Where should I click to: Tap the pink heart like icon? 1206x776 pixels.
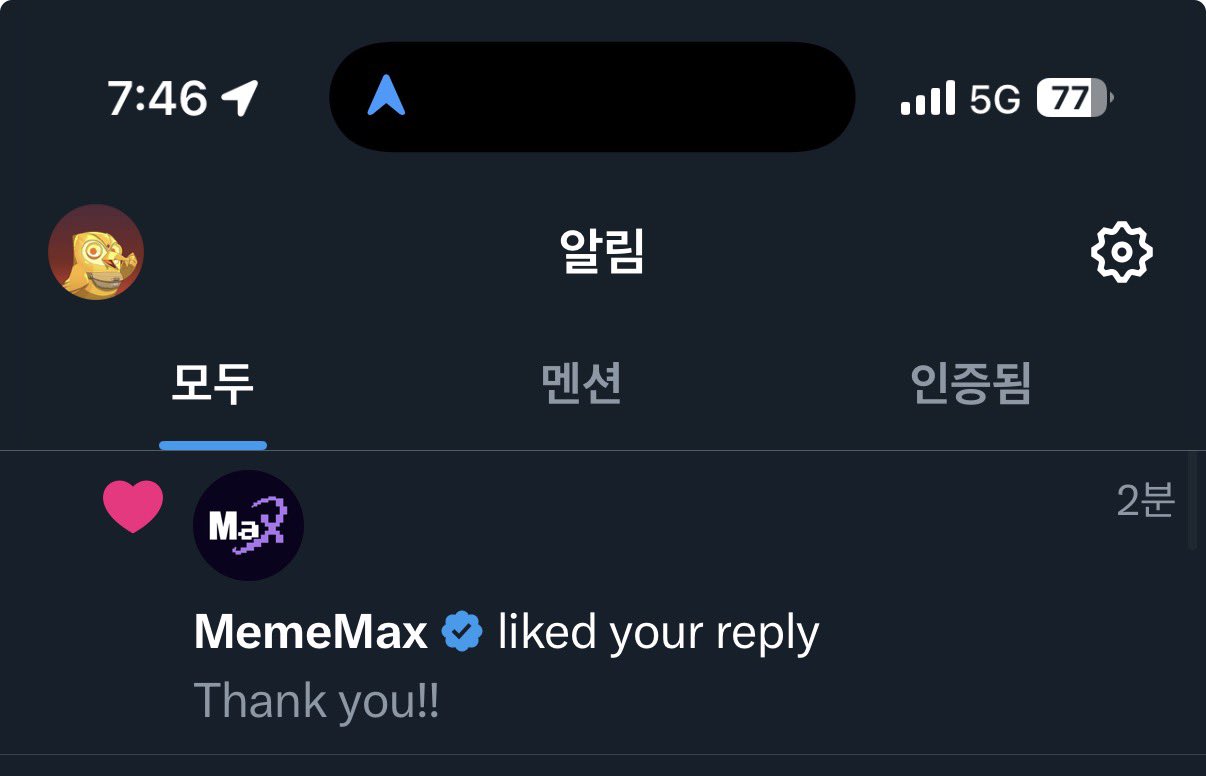pos(133,506)
